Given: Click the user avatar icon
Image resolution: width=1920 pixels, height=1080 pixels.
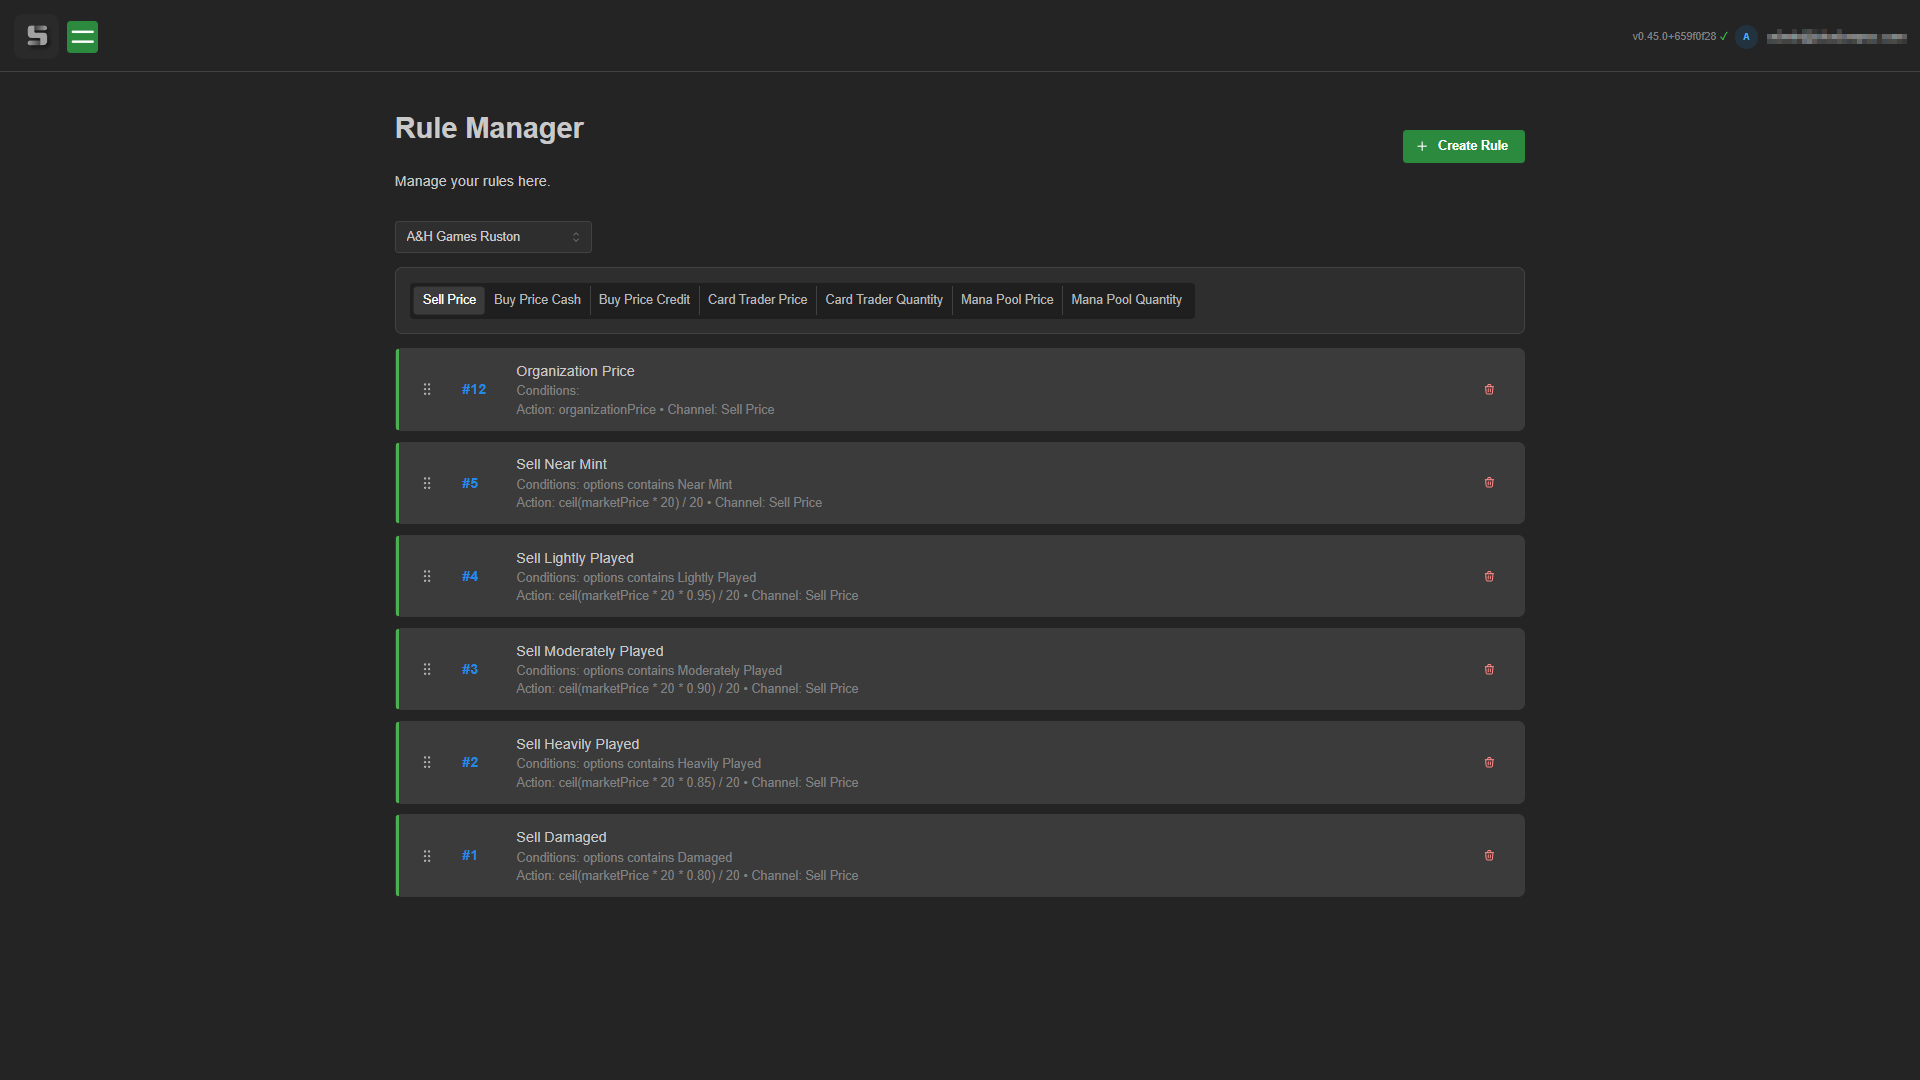Looking at the screenshot, I should point(1746,37).
